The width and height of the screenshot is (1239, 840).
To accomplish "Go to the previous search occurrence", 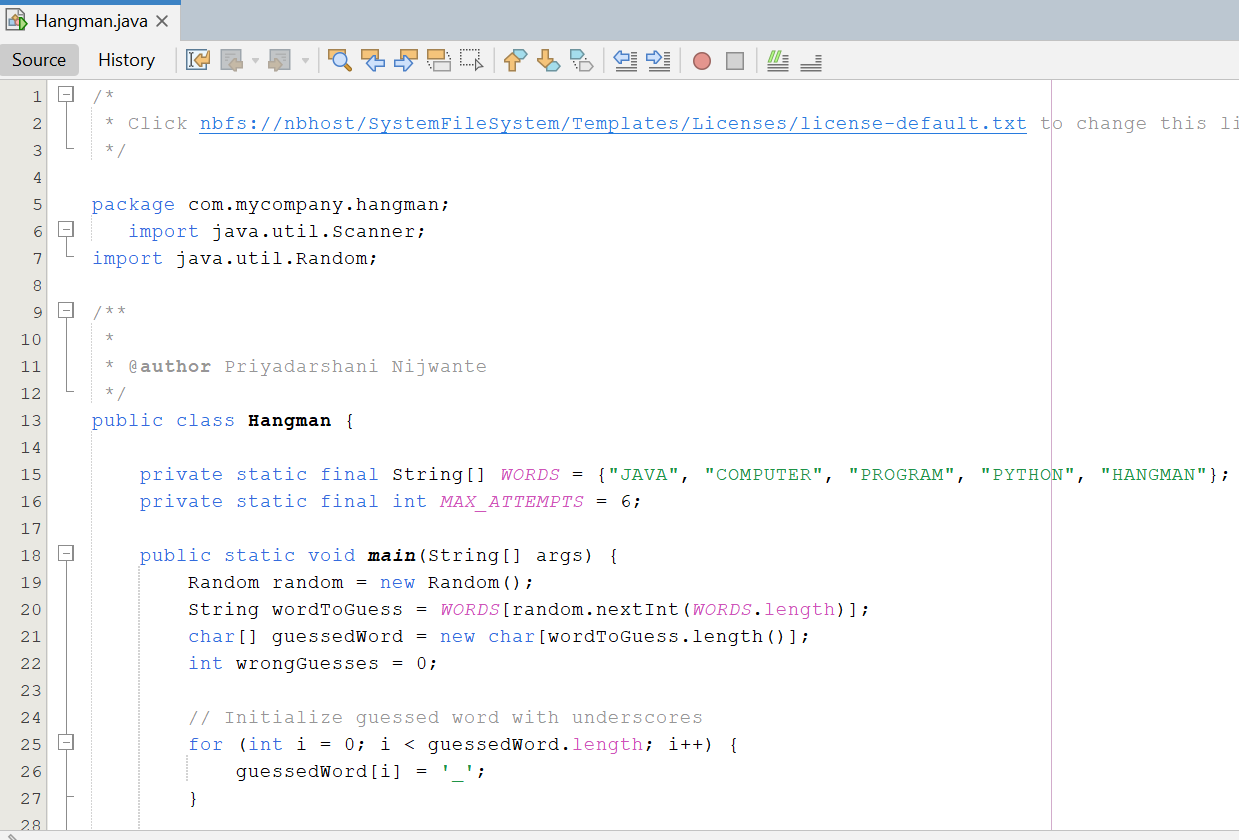I will click(373, 60).
